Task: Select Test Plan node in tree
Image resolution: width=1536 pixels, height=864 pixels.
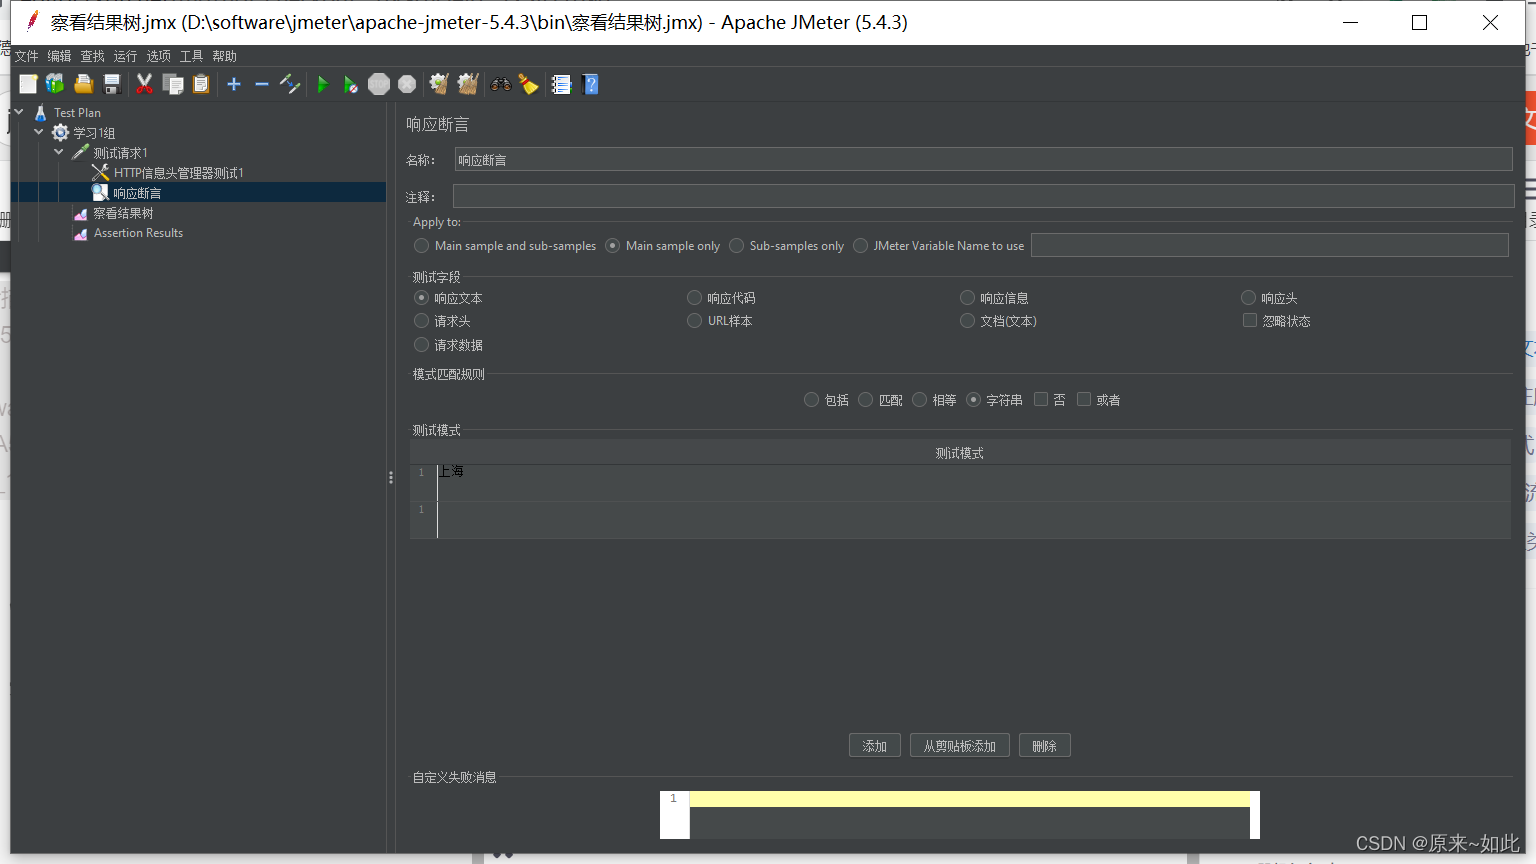Action: point(77,113)
